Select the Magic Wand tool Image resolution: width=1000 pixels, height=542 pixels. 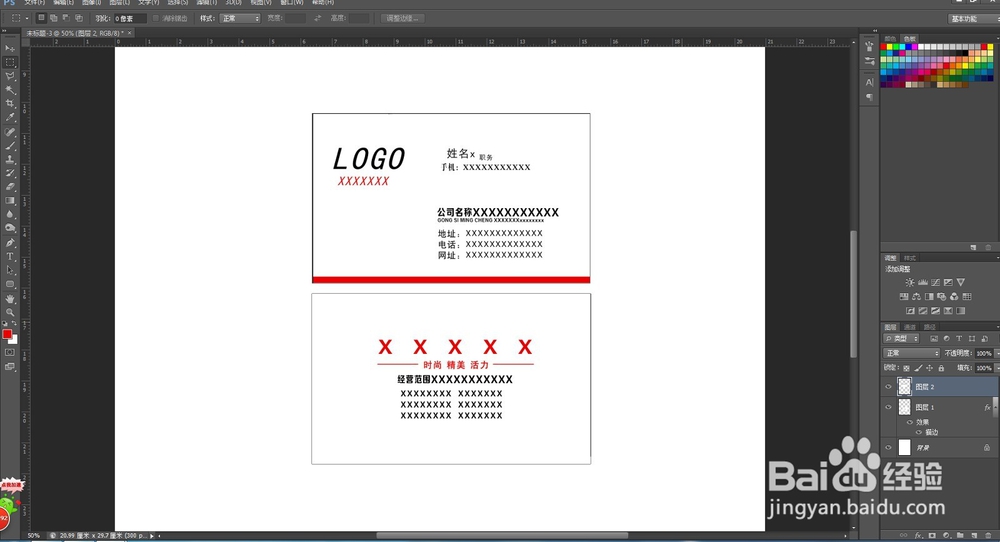[x=10, y=90]
